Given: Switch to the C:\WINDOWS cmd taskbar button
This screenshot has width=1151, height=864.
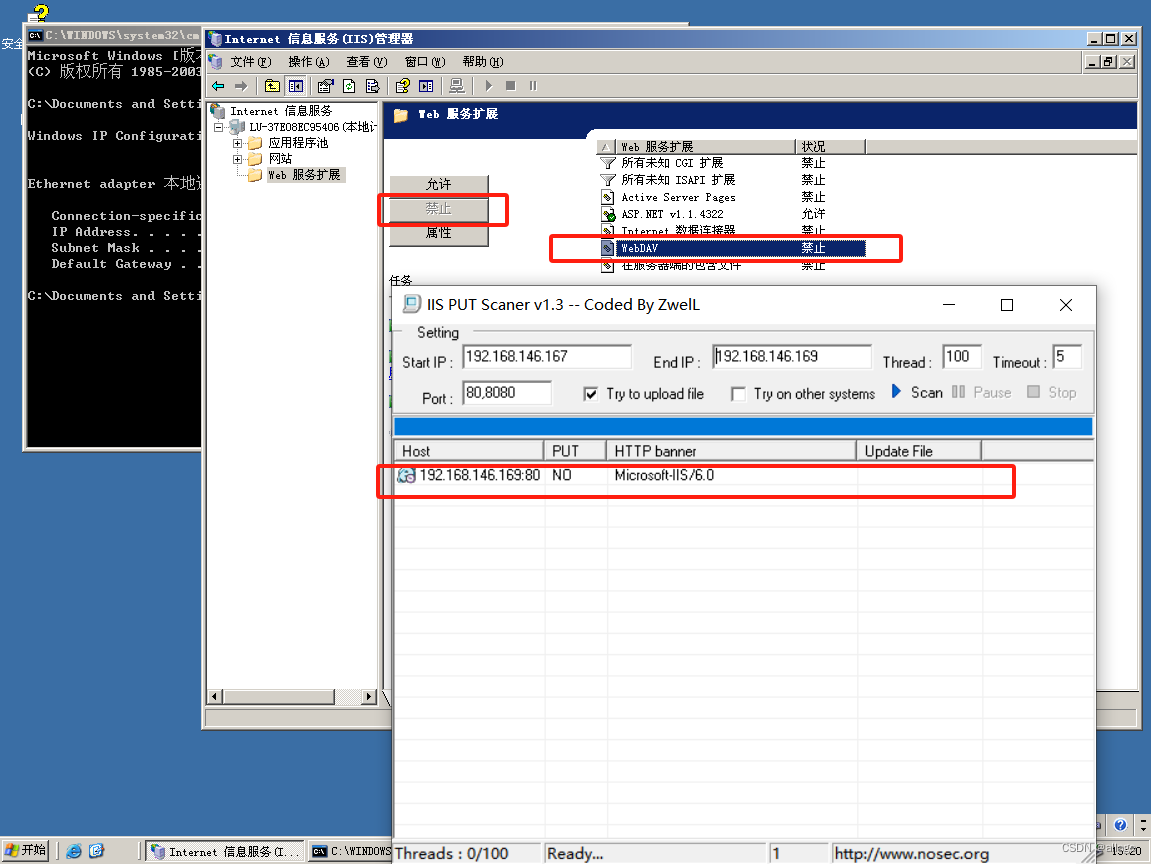Looking at the screenshot, I should [x=349, y=852].
